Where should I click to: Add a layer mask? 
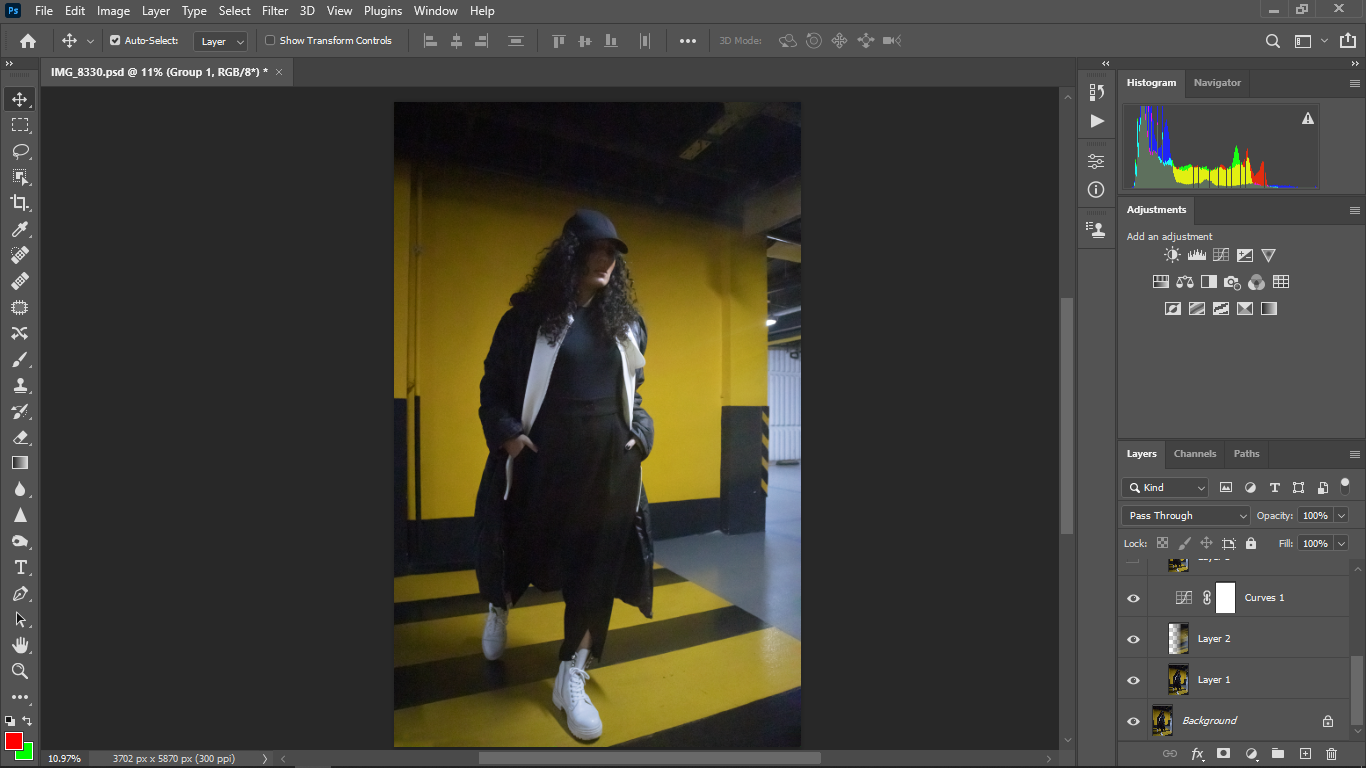tap(1223, 753)
